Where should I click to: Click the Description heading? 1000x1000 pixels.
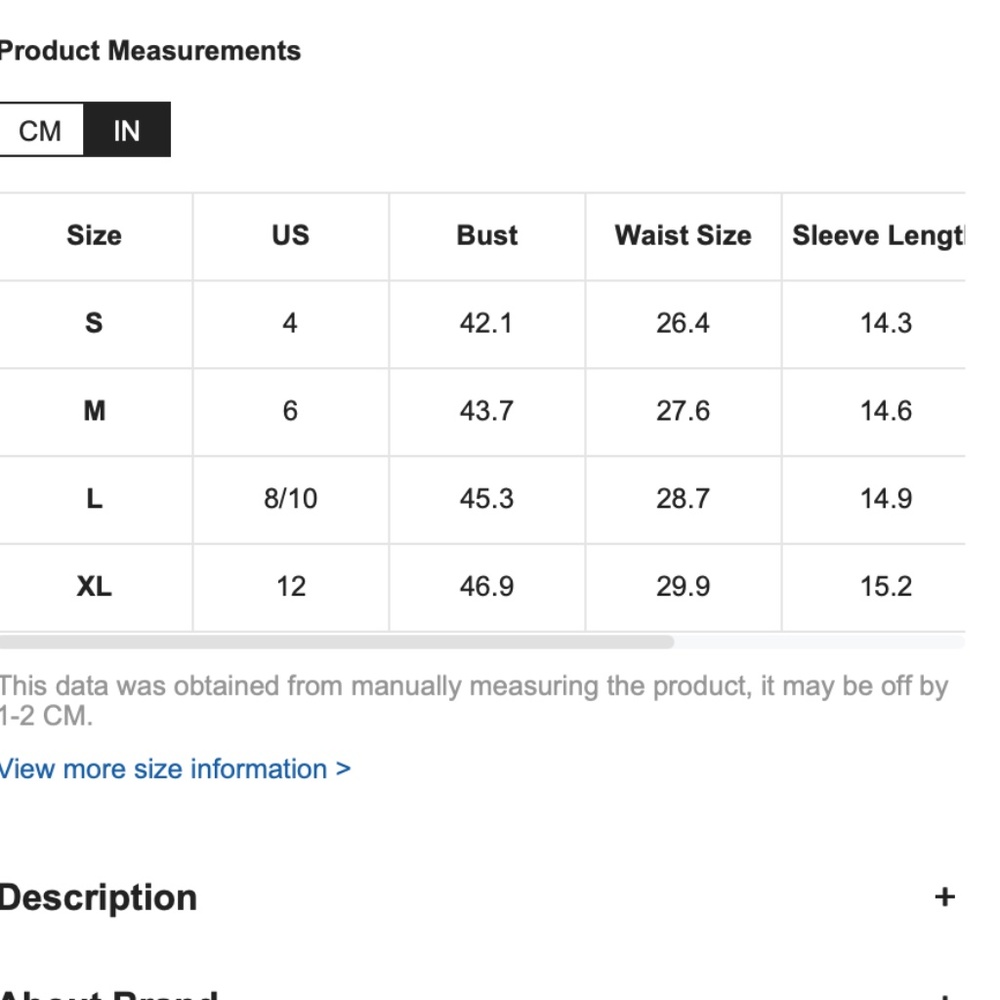[99, 897]
